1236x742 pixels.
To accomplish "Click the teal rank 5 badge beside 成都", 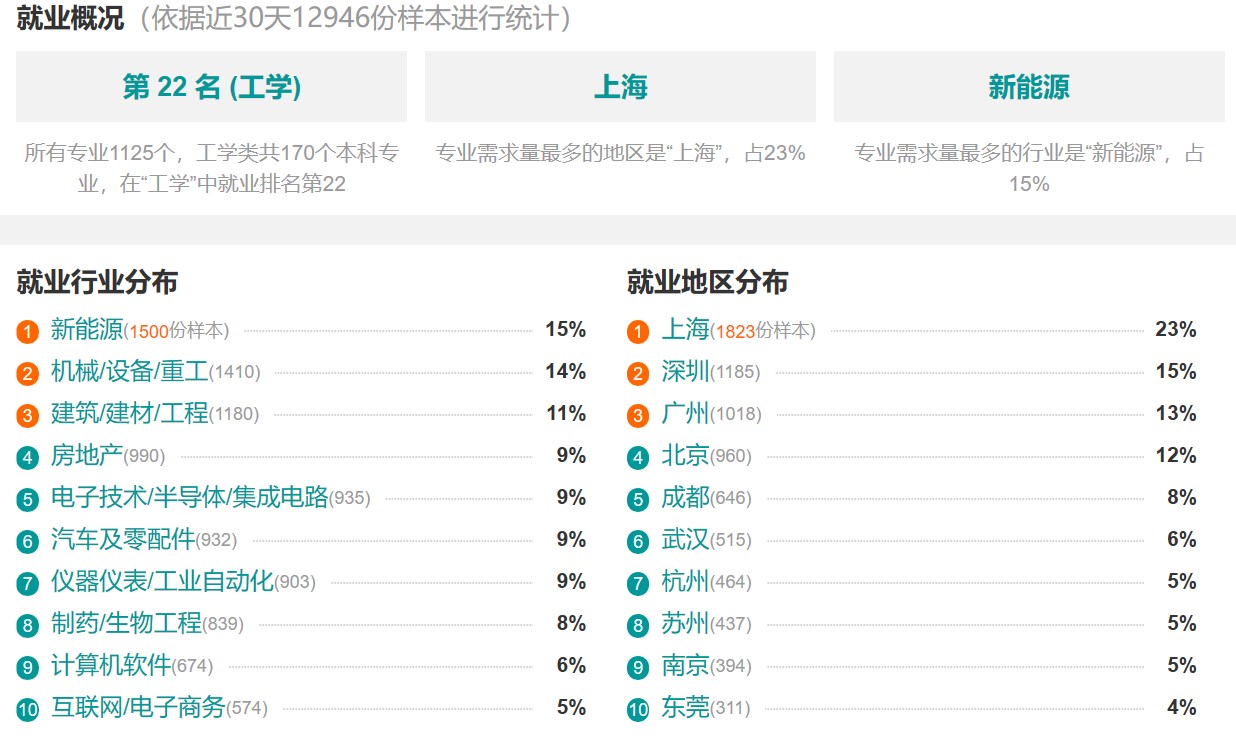I will coord(638,499).
